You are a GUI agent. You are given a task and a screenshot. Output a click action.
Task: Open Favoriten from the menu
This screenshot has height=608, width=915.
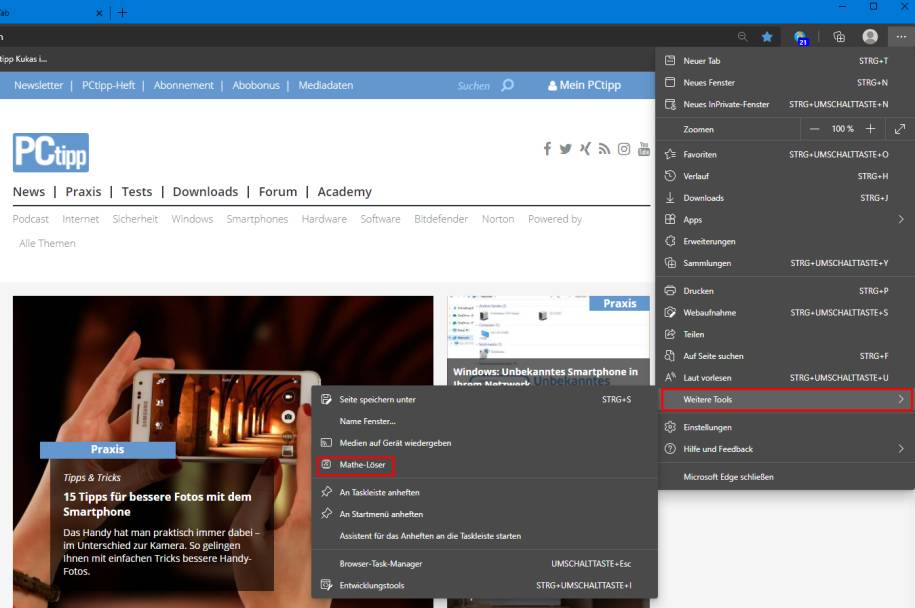785,155
